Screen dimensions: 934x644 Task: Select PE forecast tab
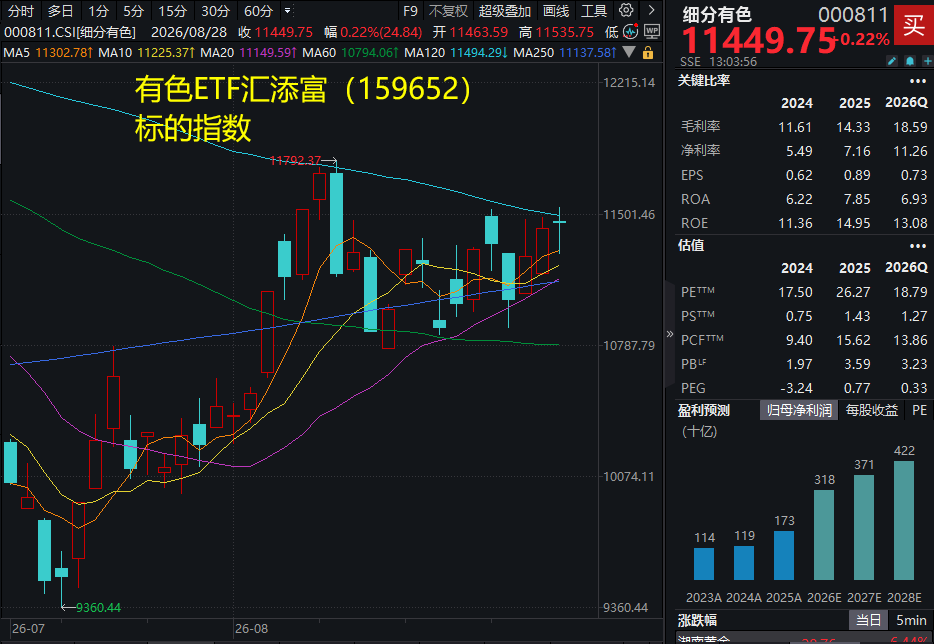tap(919, 410)
